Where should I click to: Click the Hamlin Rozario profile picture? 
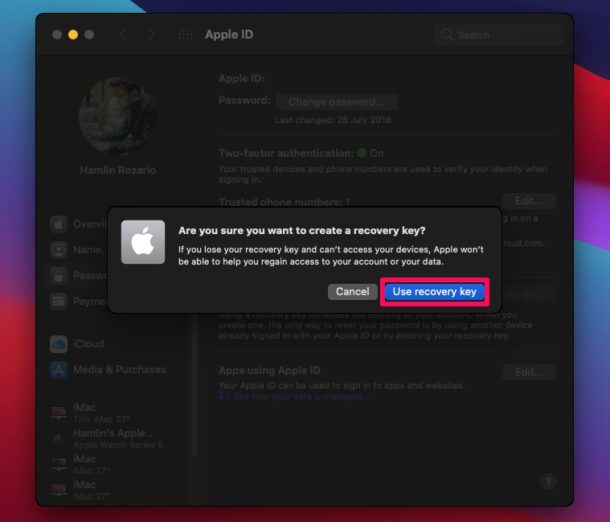pos(118,116)
